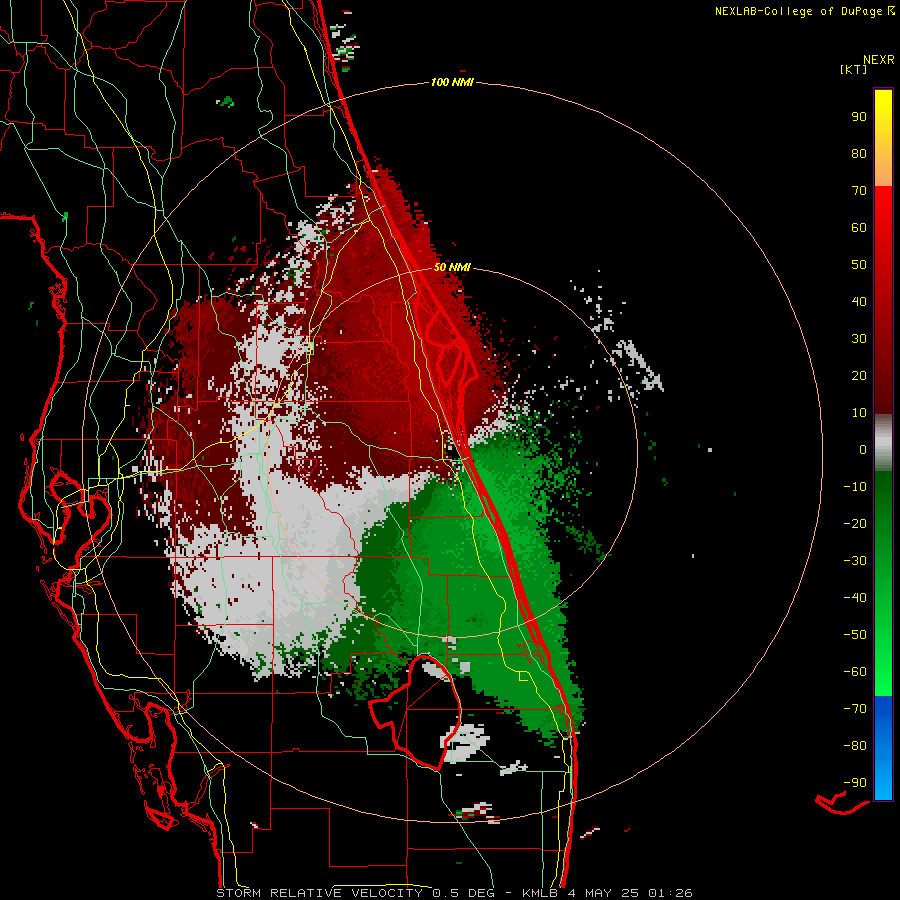900x900 pixels.
Task: Click the -70 value on the color scale
Action: tap(855, 709)
